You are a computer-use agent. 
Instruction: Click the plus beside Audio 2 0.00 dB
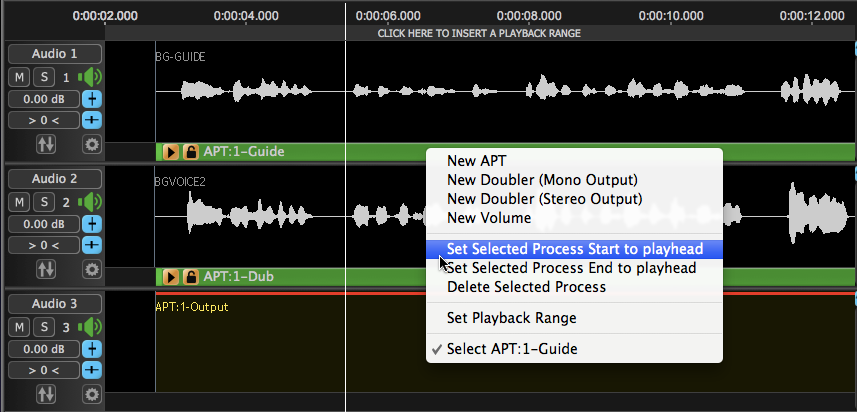pyautogui.click(x=92, y=224)
